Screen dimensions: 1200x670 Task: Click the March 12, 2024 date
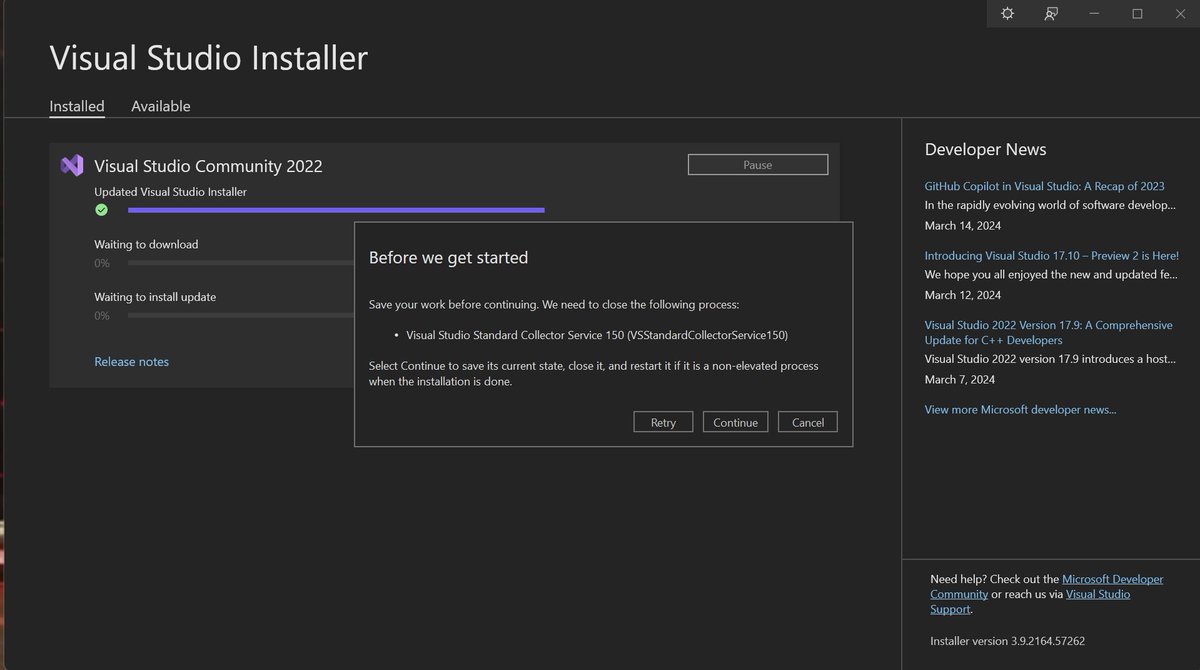[x=963, y=295]
